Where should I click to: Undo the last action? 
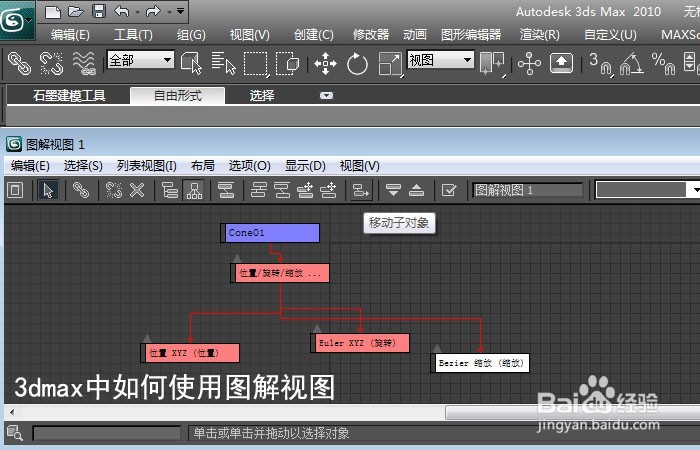click(x=122, y=11)
